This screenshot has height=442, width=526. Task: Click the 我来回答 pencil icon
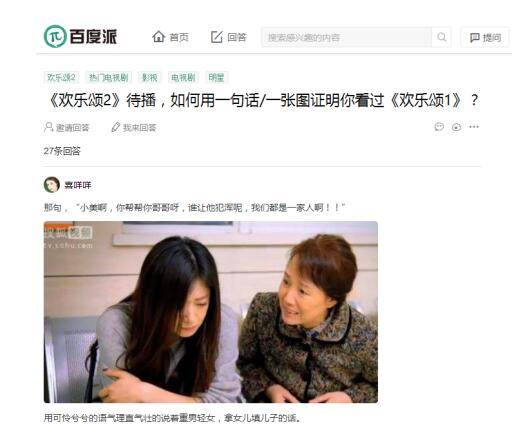[x=115, y=127]
